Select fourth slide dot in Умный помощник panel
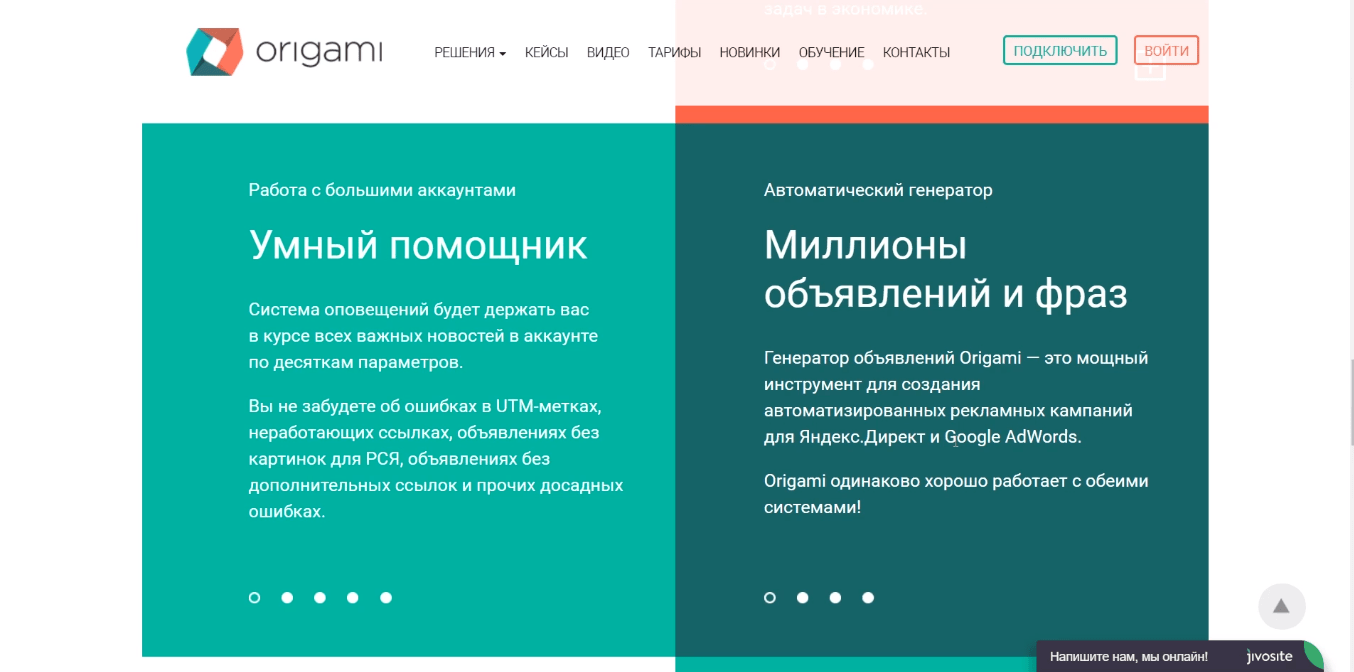 tap(353, 598)
